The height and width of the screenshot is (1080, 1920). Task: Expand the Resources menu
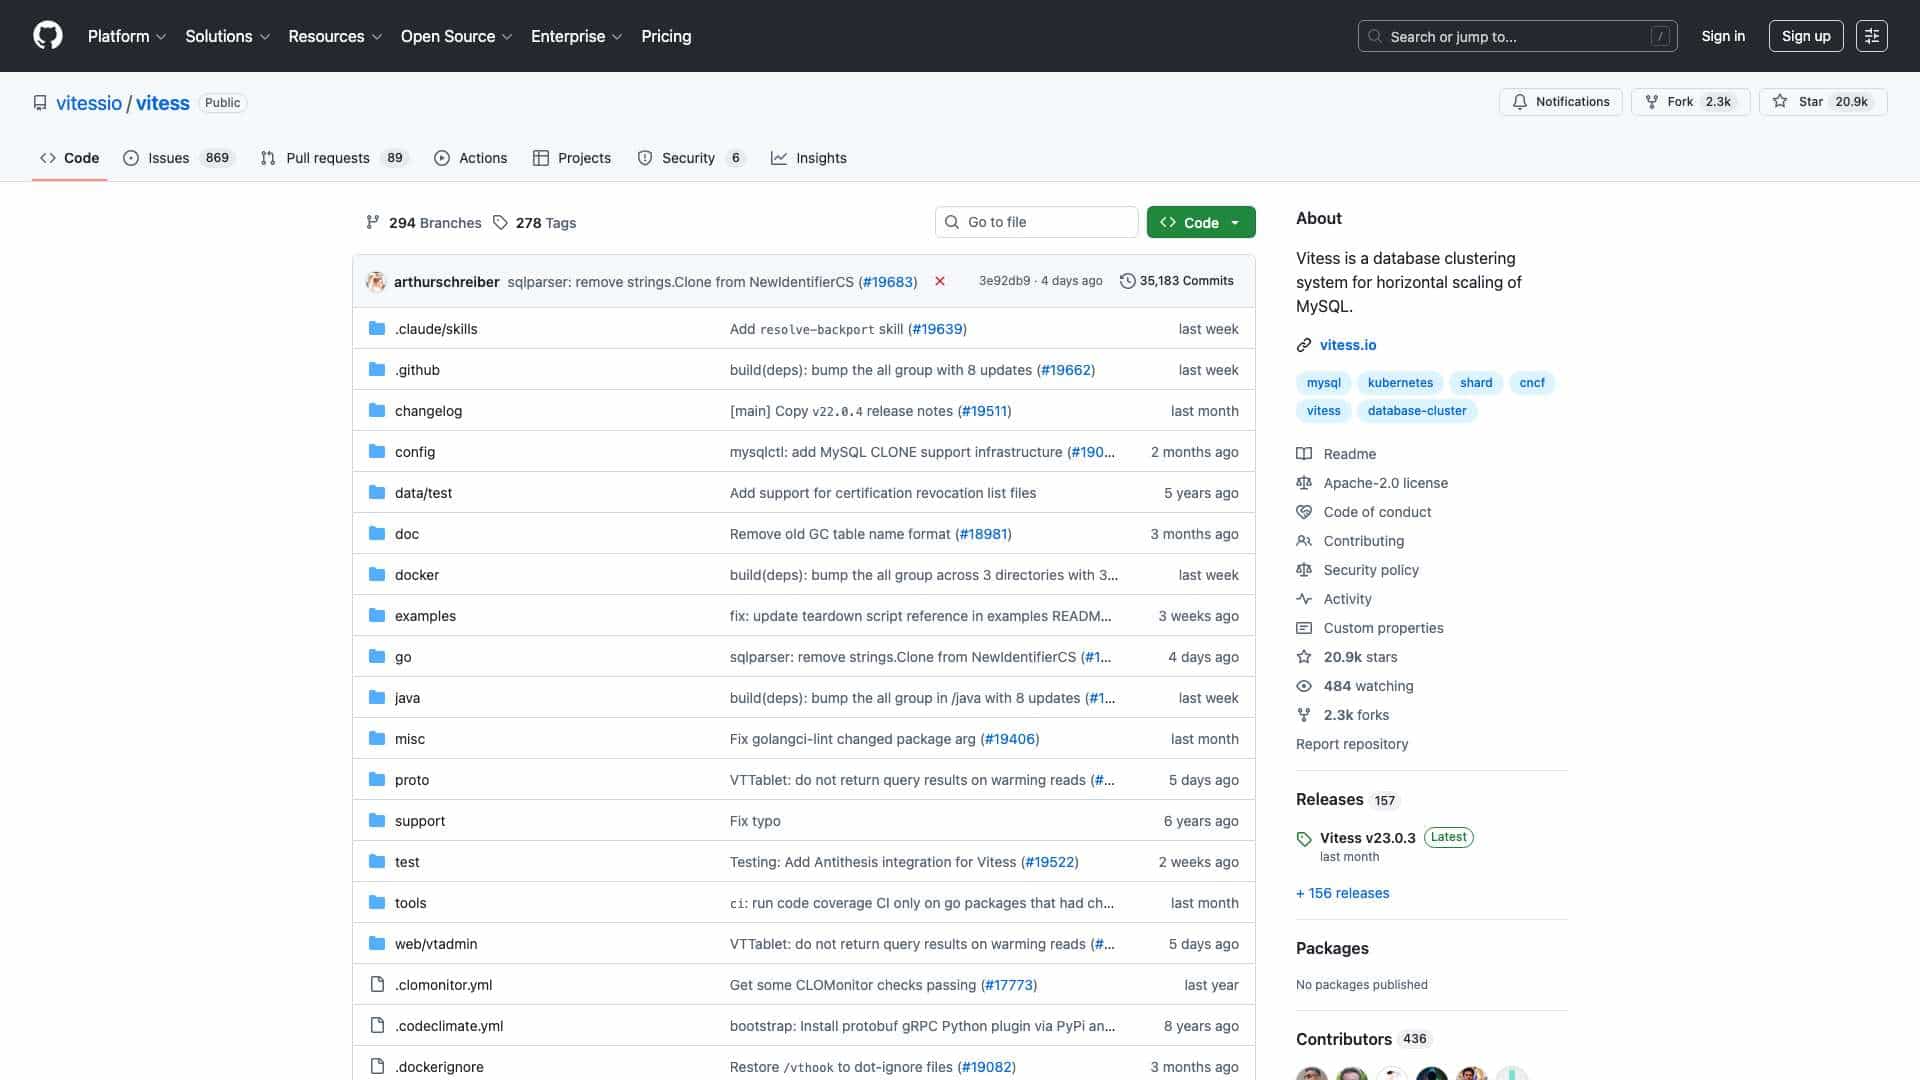335,36
